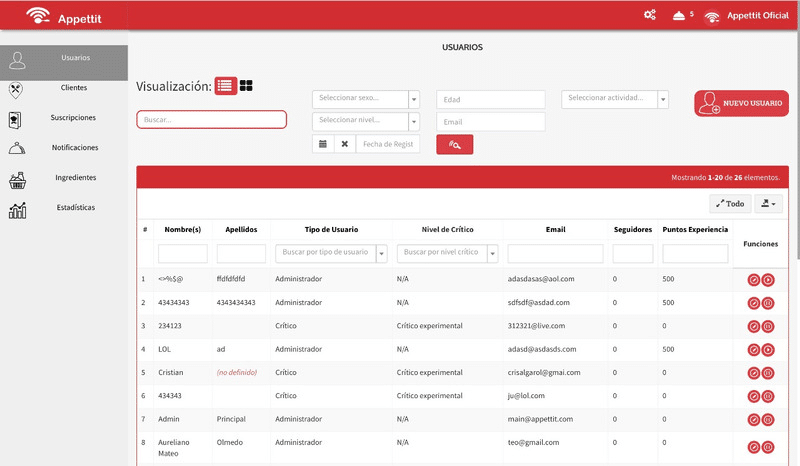Switch to list view visualization
This screenshot has width=800, height=466.
[226, 86]
